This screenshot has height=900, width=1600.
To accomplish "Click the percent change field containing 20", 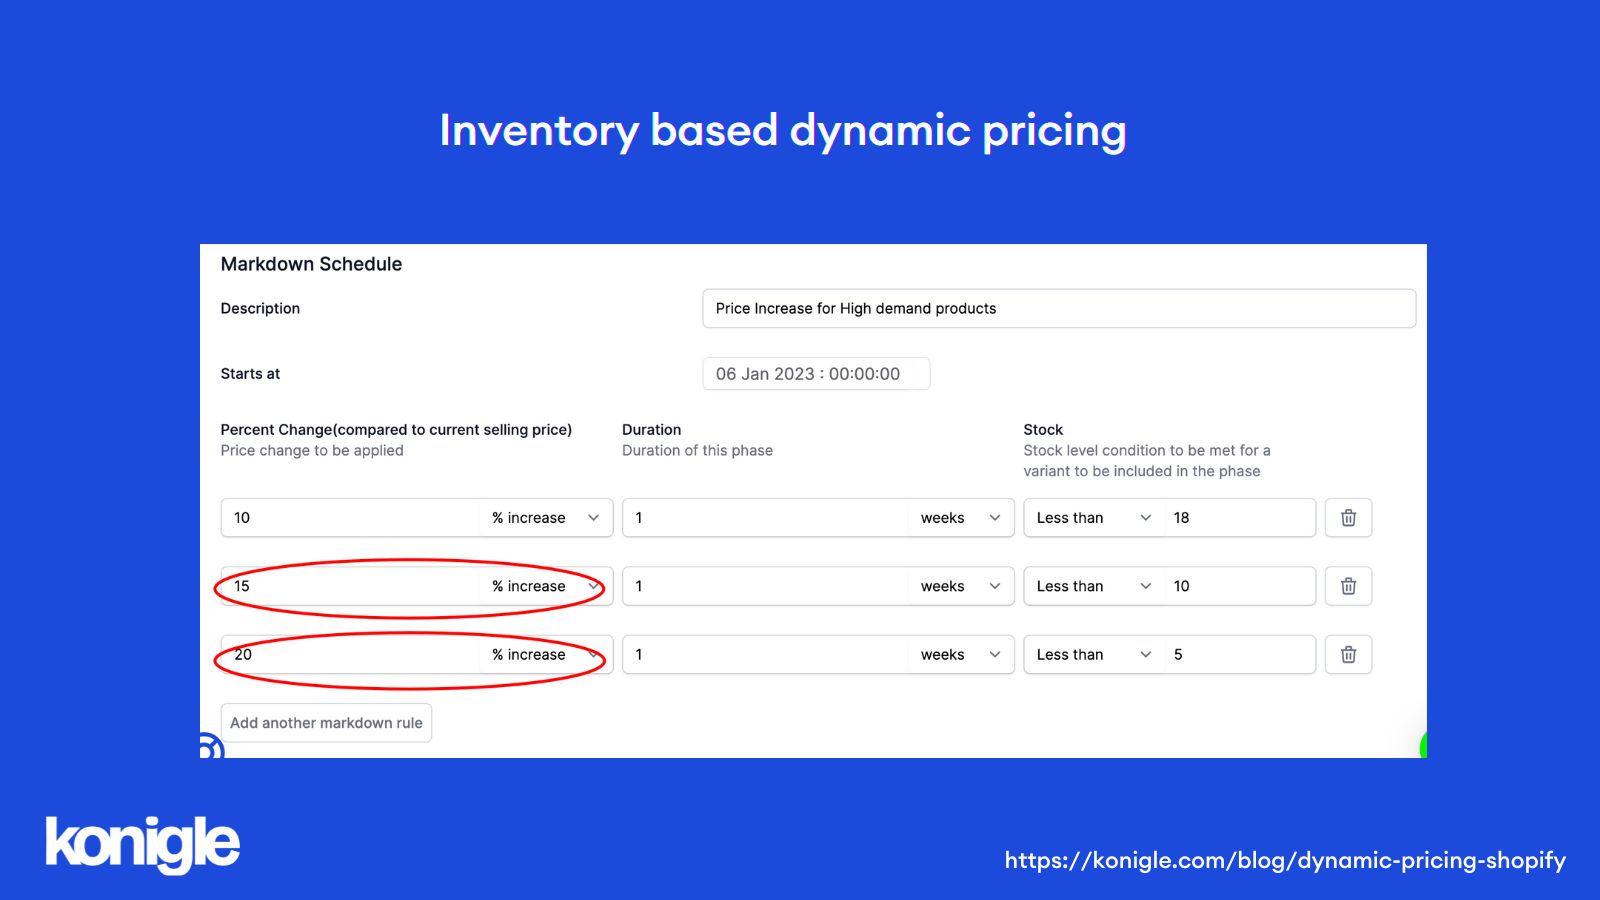I will [351, 654].
